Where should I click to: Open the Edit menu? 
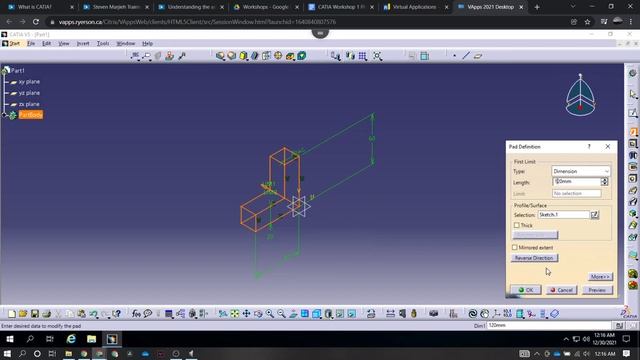47,43
